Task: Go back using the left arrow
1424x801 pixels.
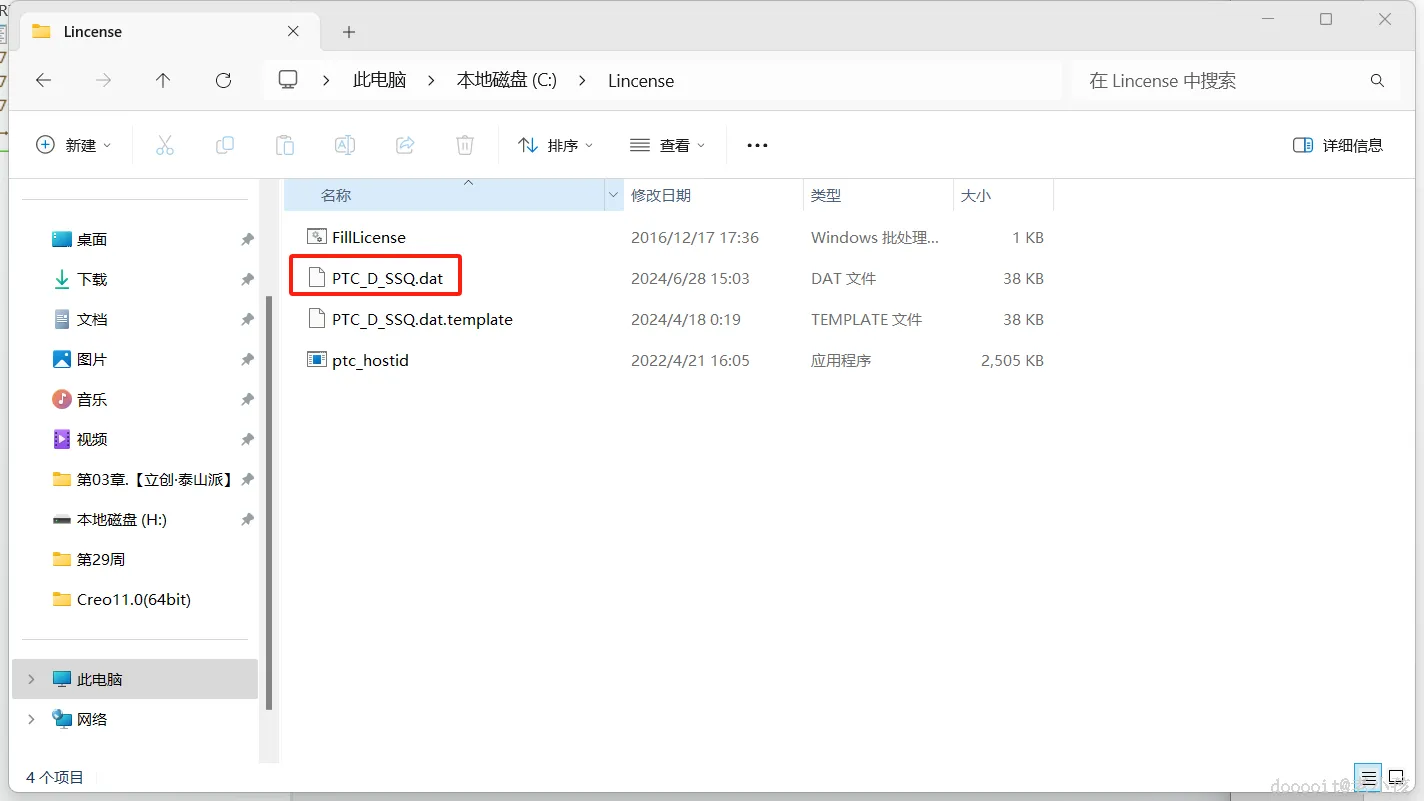Action: [43, 81]
